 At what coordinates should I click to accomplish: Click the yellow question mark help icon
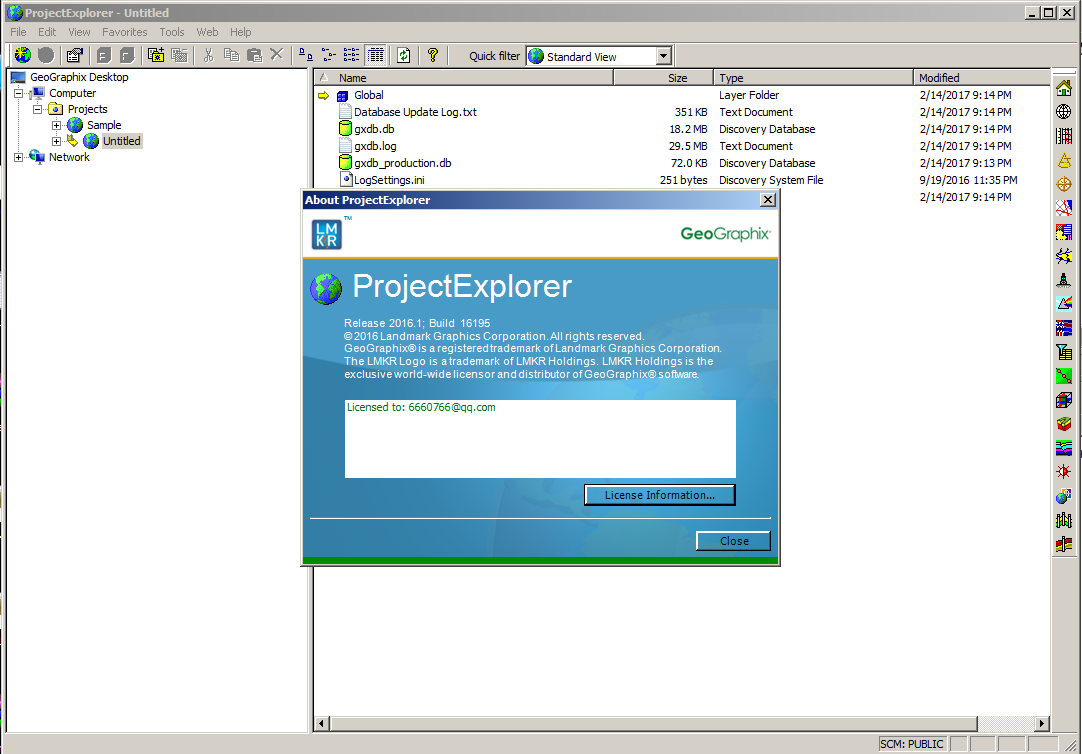[433, 55]
